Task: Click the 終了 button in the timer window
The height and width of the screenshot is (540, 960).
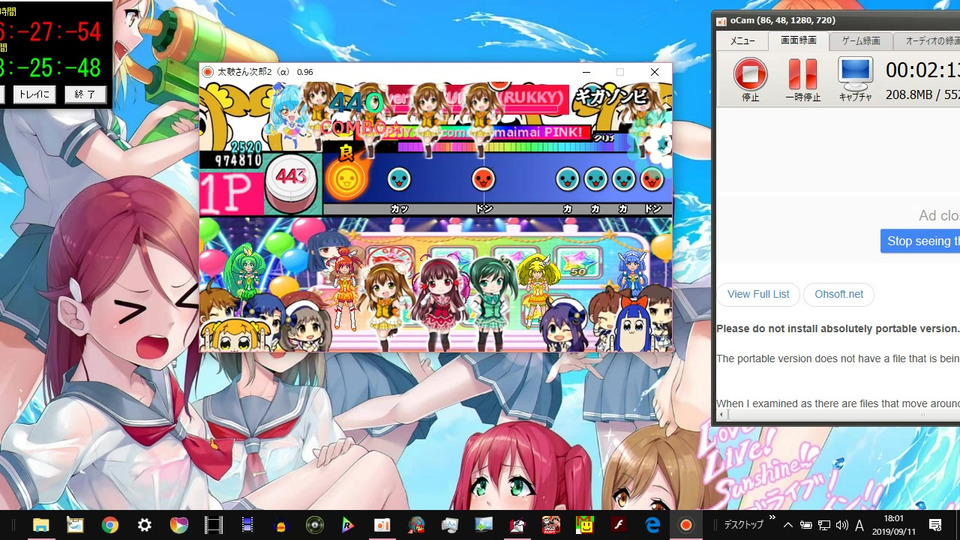Action: [84, 94]
